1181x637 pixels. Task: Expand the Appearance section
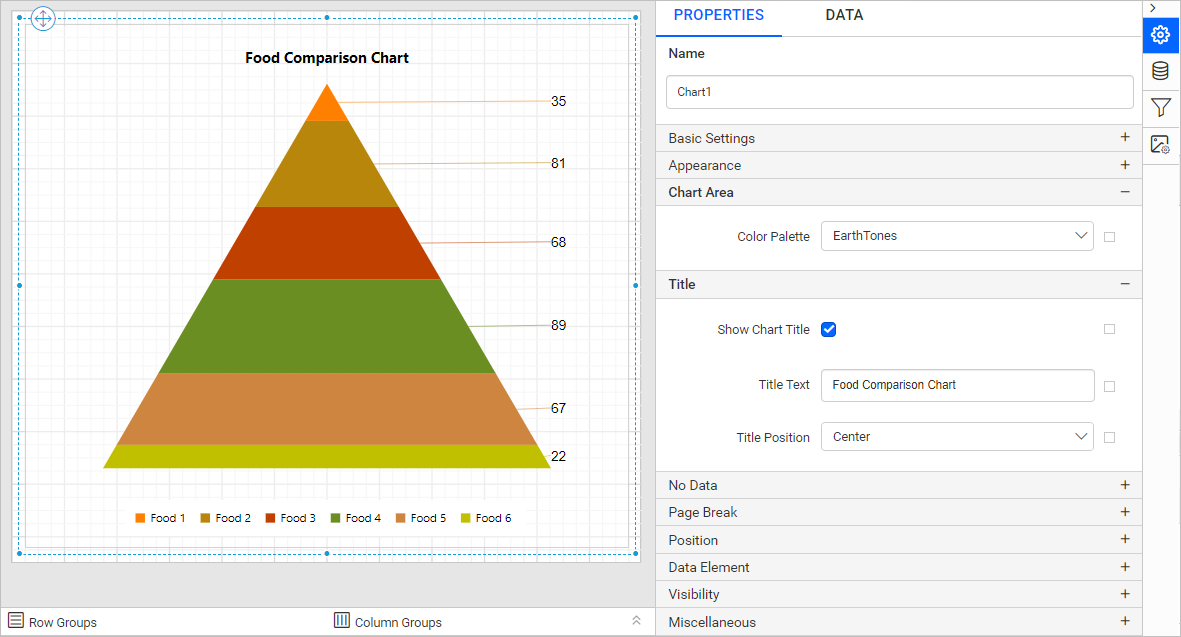point(899,166)
